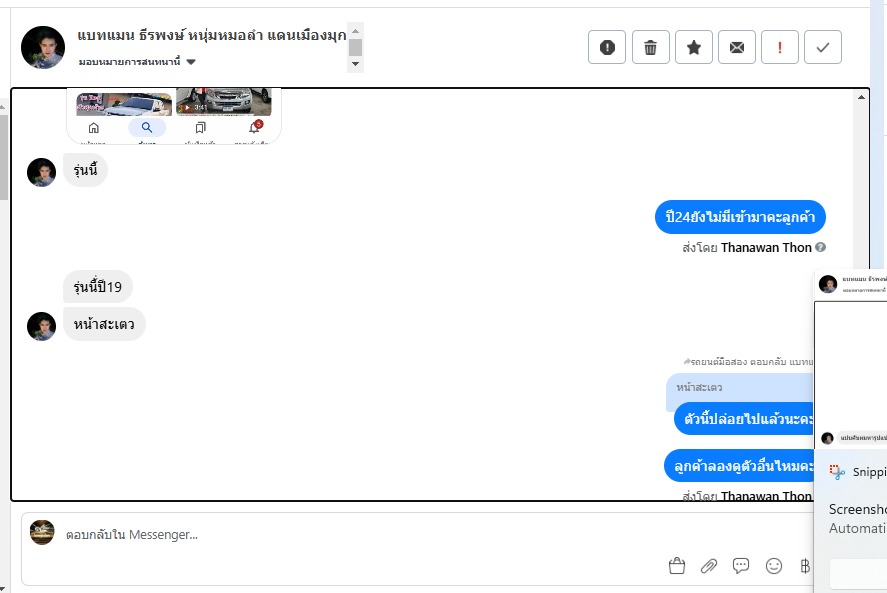Click the ปี24ยังไม่มีเข้ามาคะลูกค้า message bubble

(x=740, y=217)
